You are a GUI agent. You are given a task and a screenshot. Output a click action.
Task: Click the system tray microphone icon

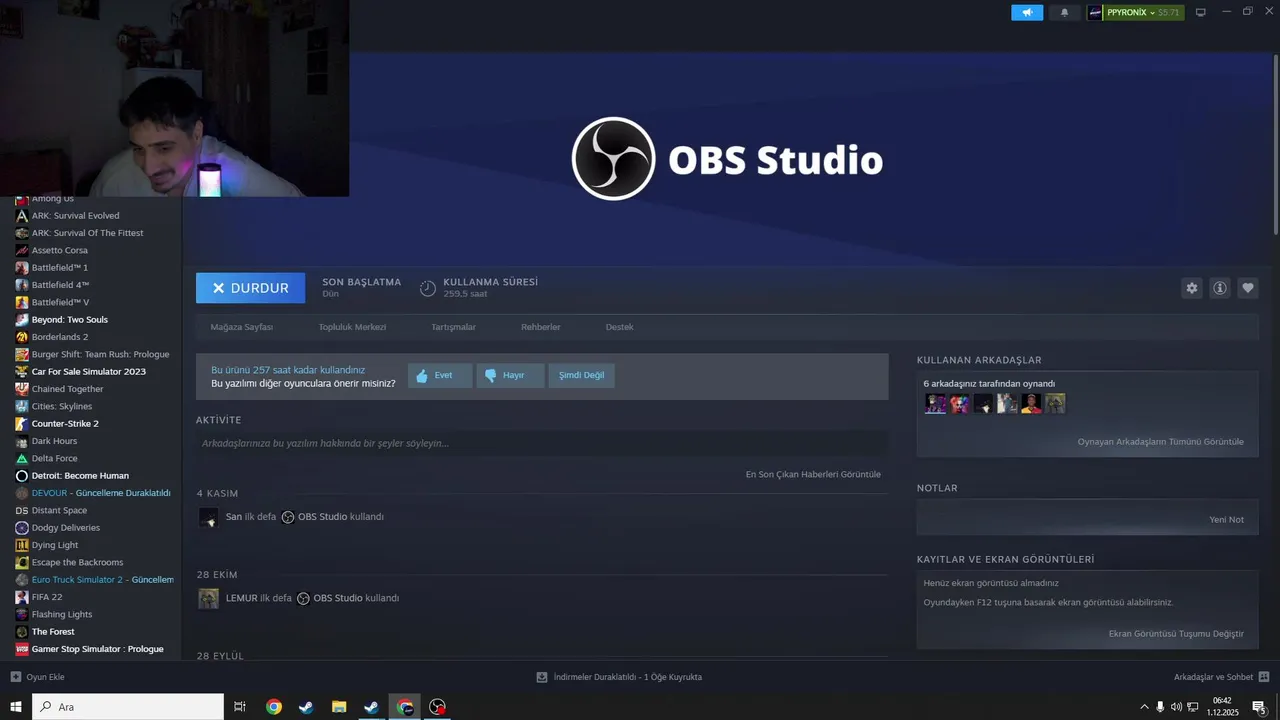point(1160,707)
